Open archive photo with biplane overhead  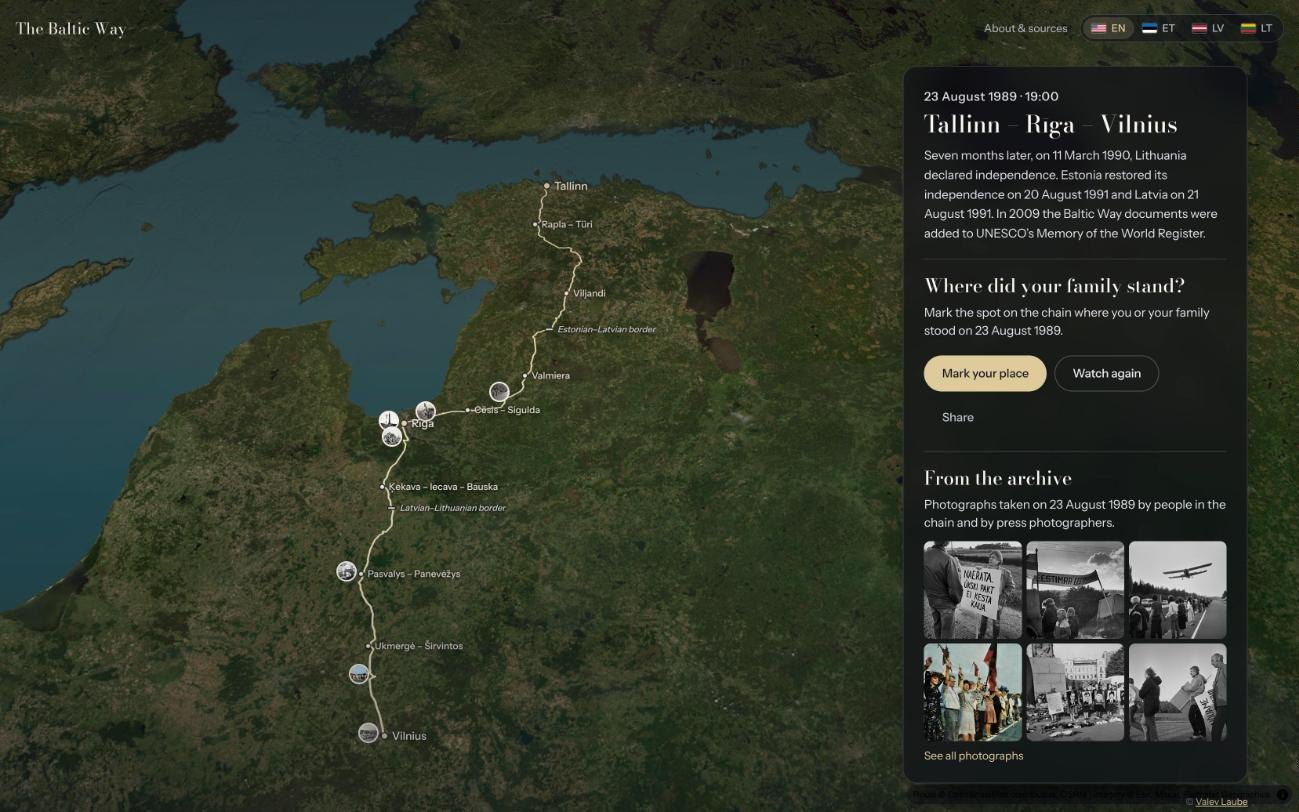click(x=1177, y=590)
